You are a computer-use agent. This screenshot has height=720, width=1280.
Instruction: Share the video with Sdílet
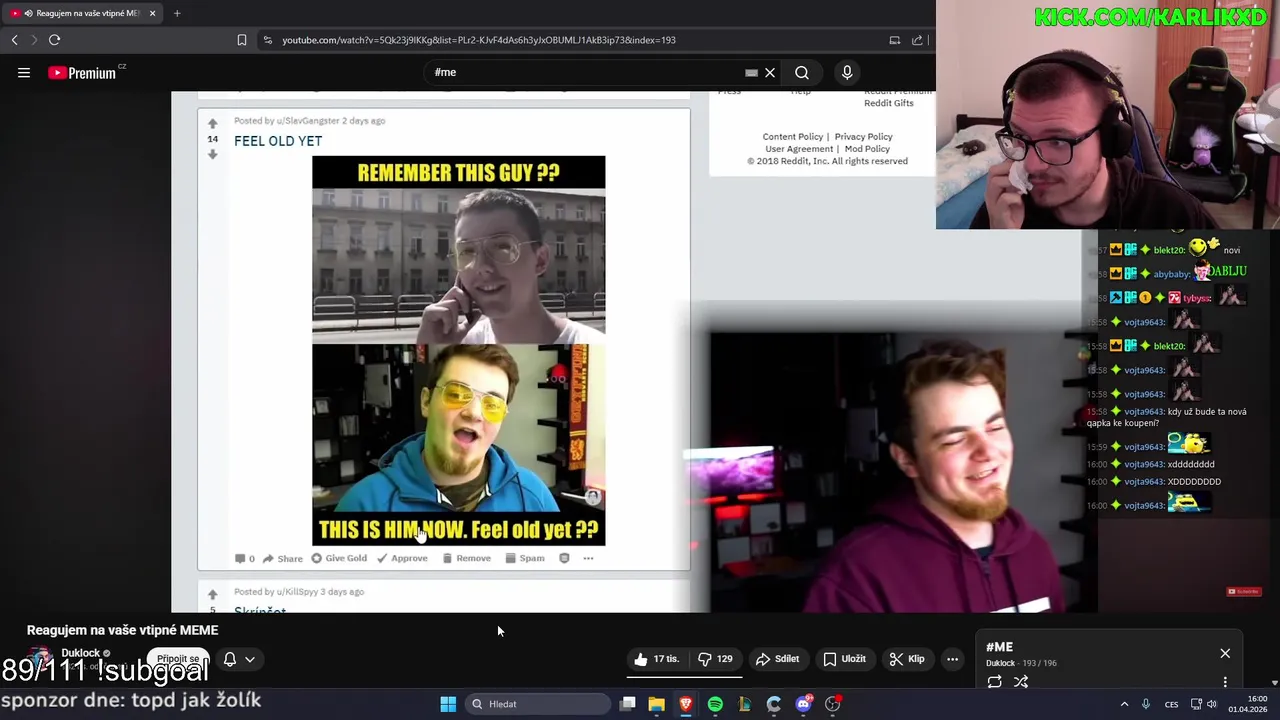click(777, 659)
